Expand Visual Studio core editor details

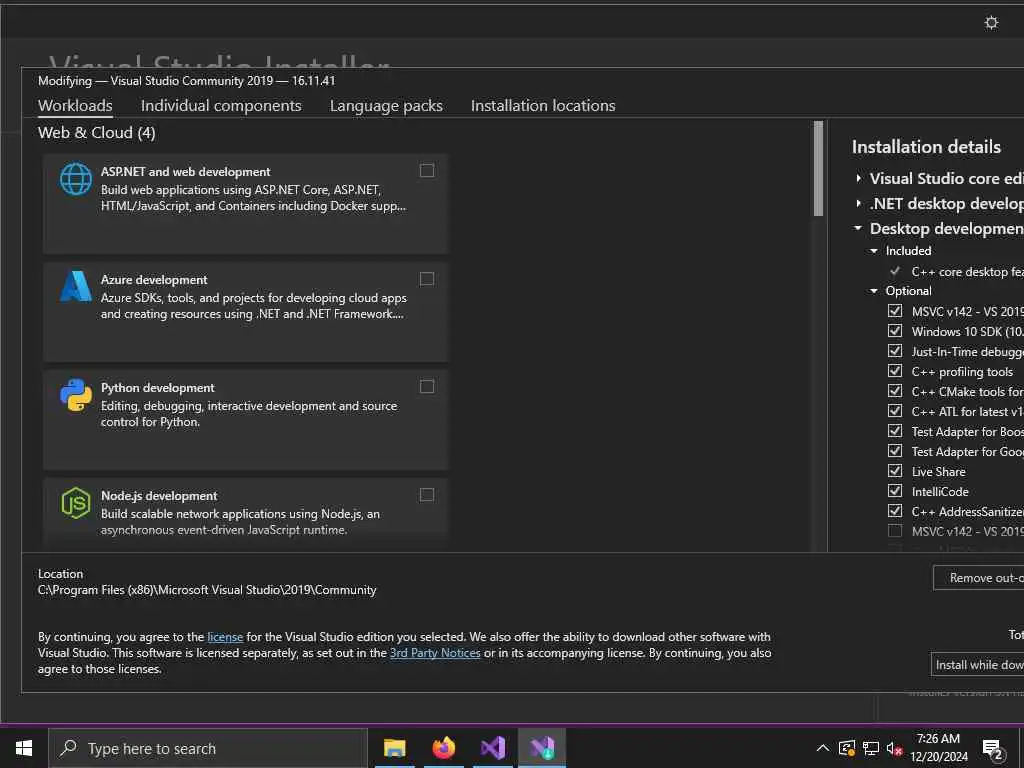pyautogui.click(x=858, y=178)
